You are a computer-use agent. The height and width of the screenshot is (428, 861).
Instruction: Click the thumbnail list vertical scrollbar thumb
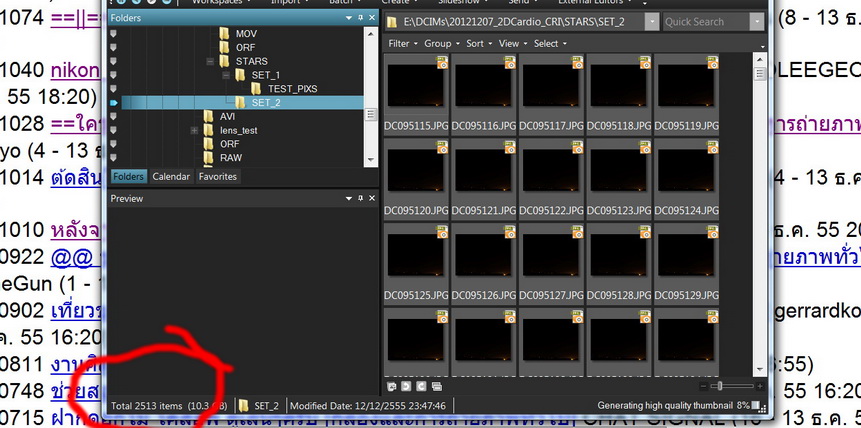point(759,73)
